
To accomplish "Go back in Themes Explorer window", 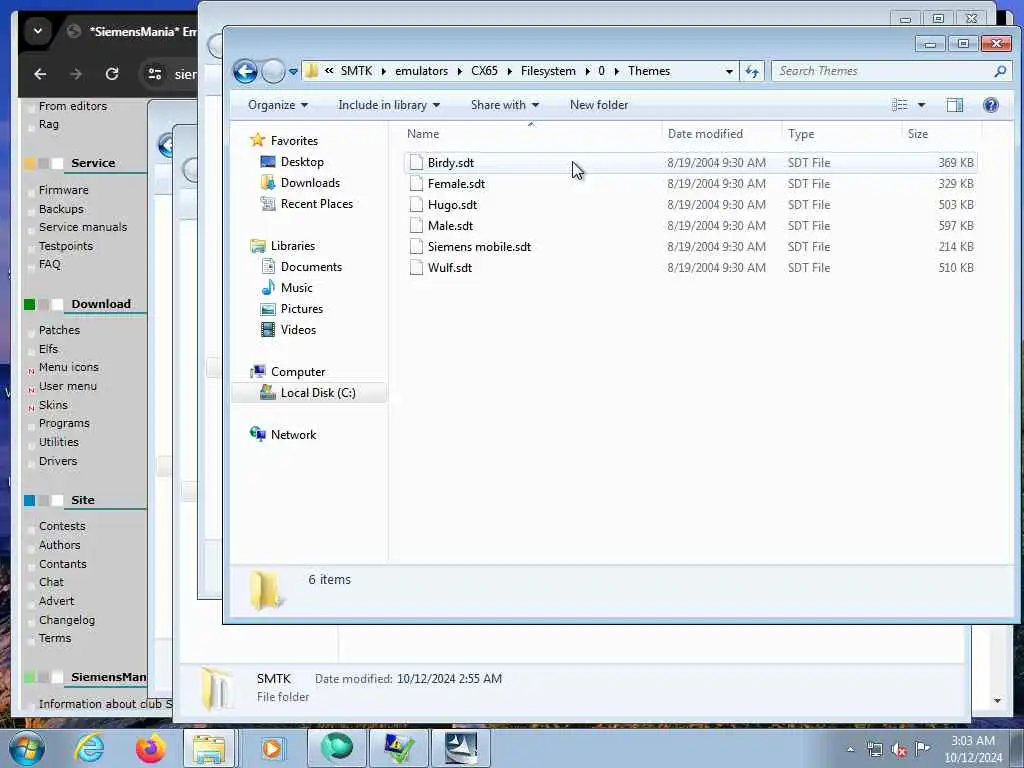I will (x=246, y=71).
